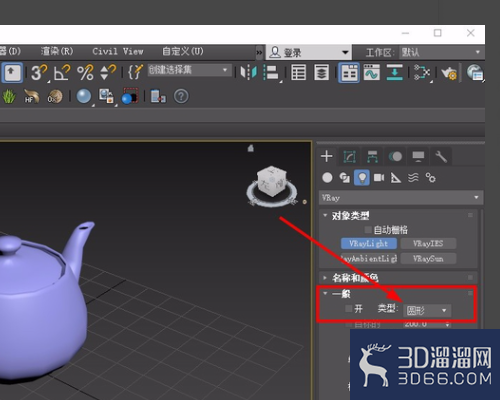500x400 pixels.
Task: Open the Motion panel tab
Action: pos(395,156)
